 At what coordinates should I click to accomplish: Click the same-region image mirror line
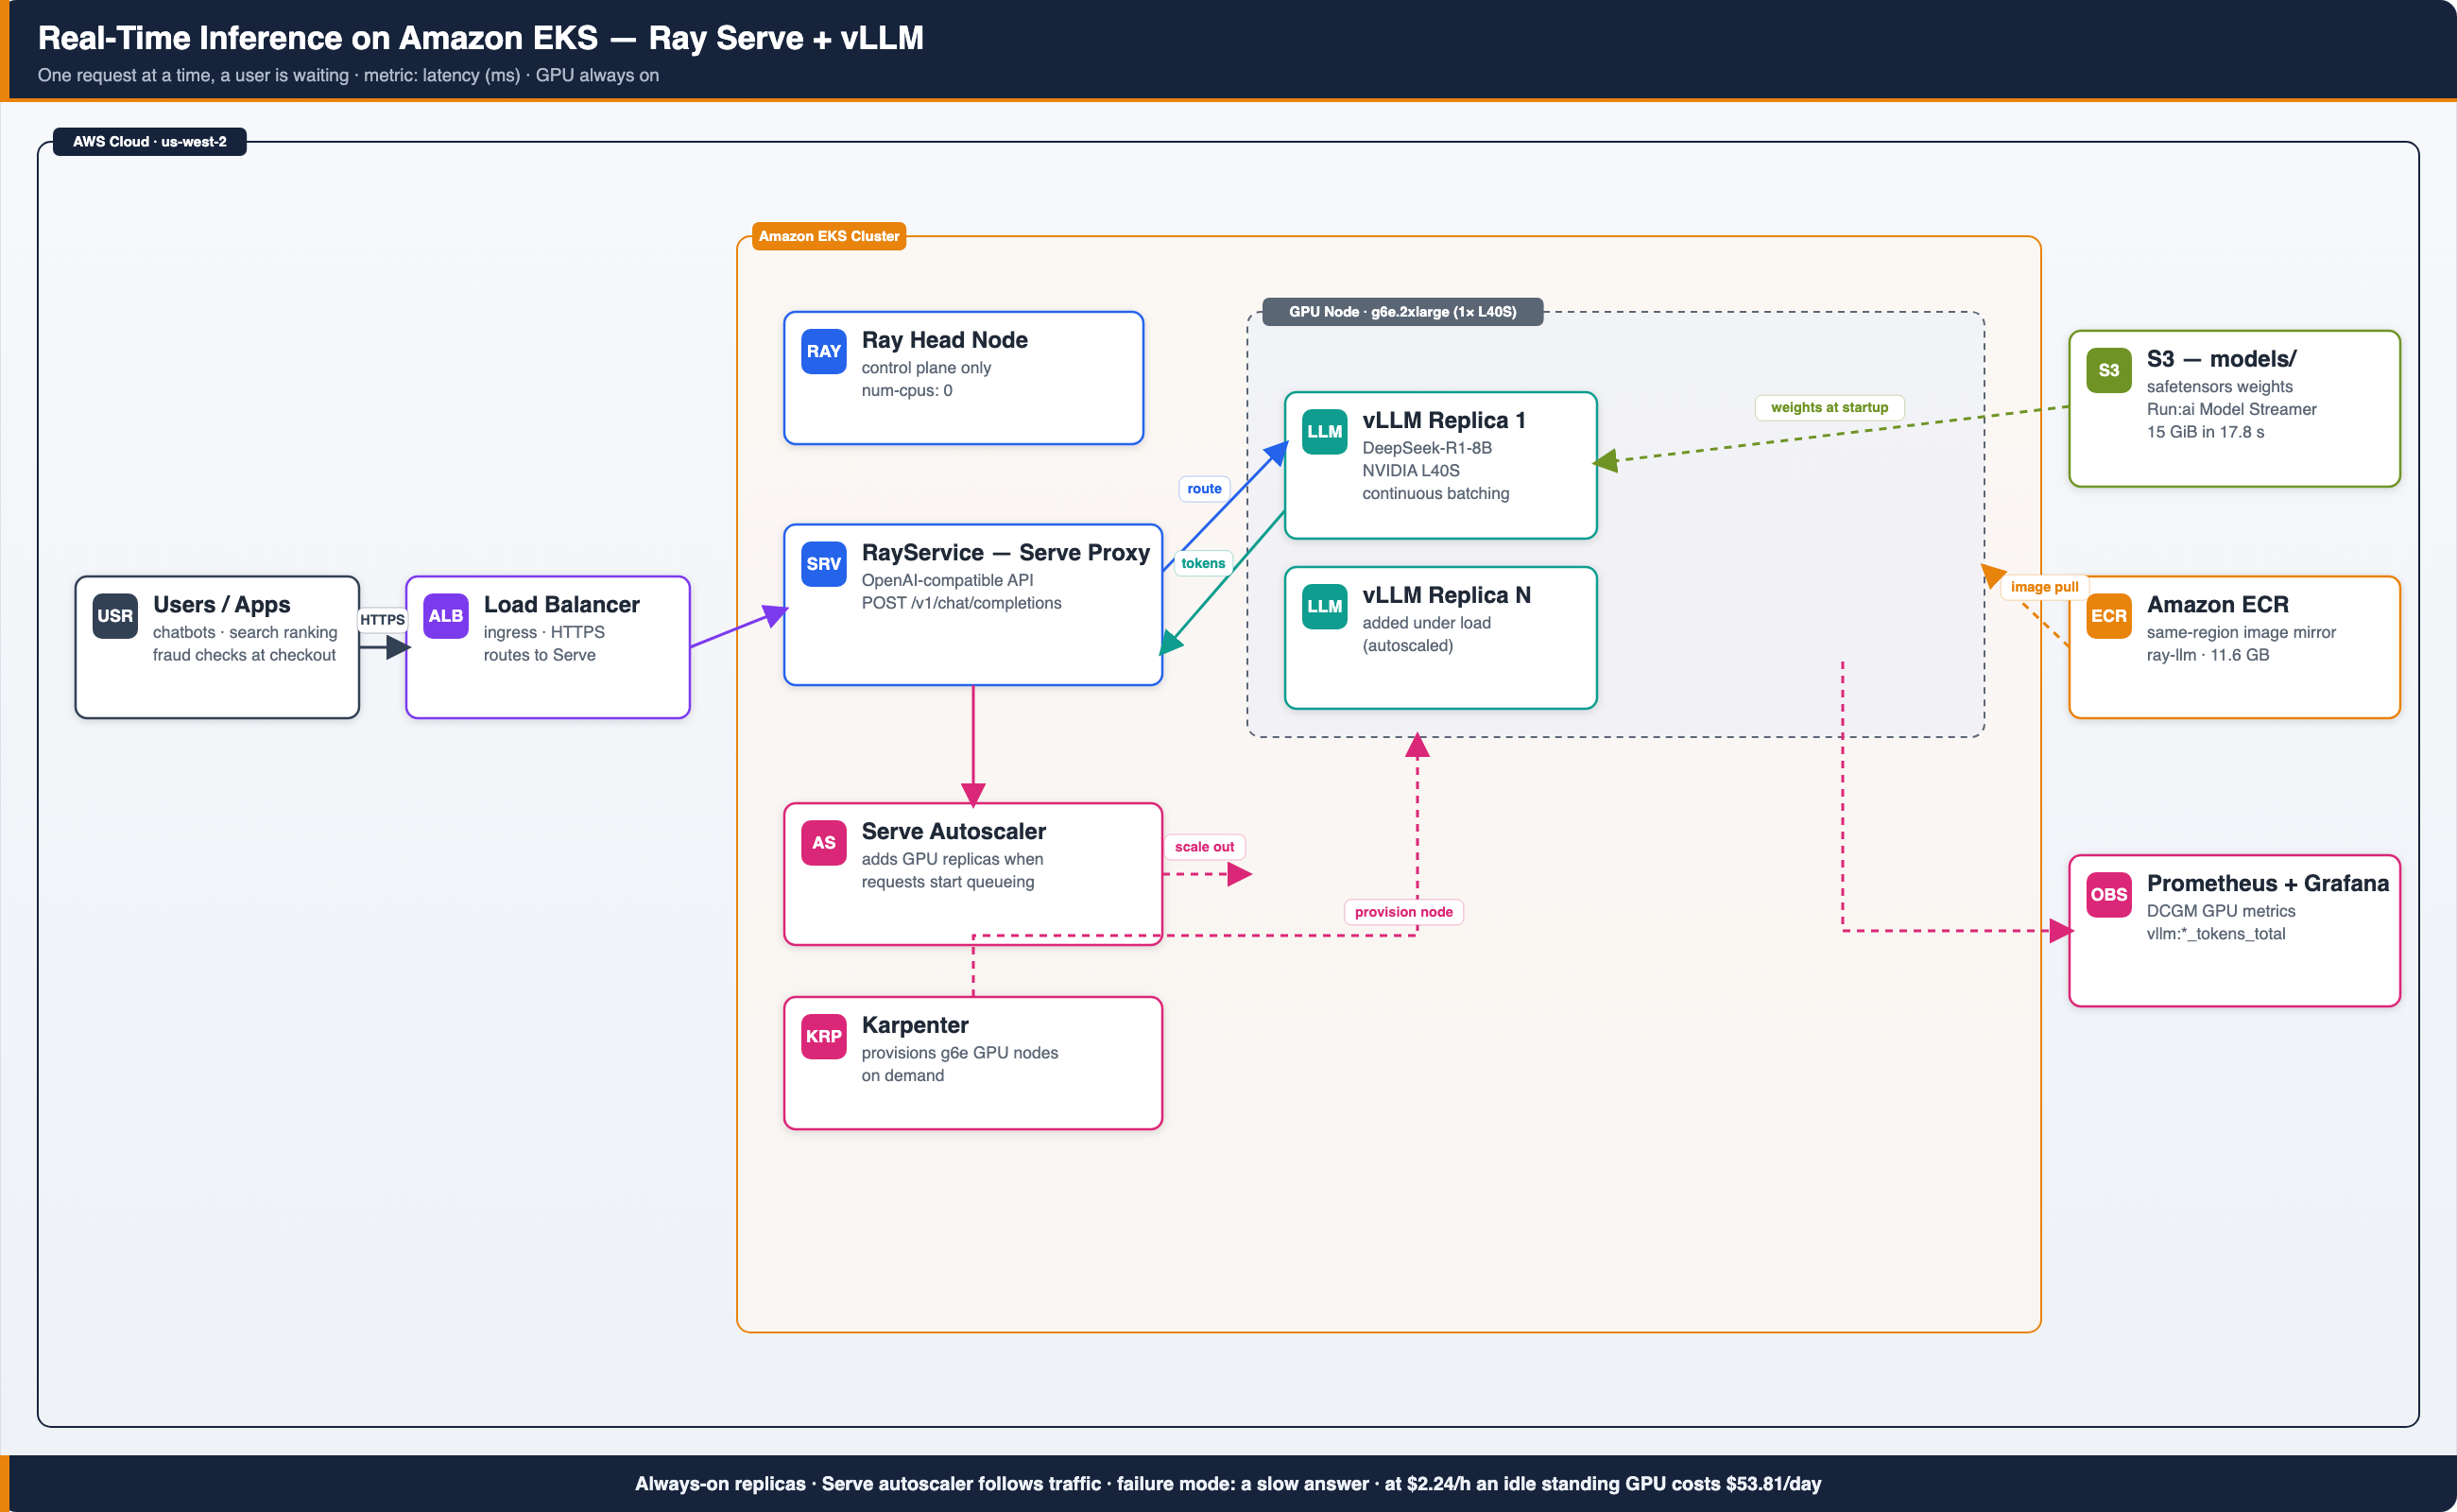click(x=2240, y=632)
